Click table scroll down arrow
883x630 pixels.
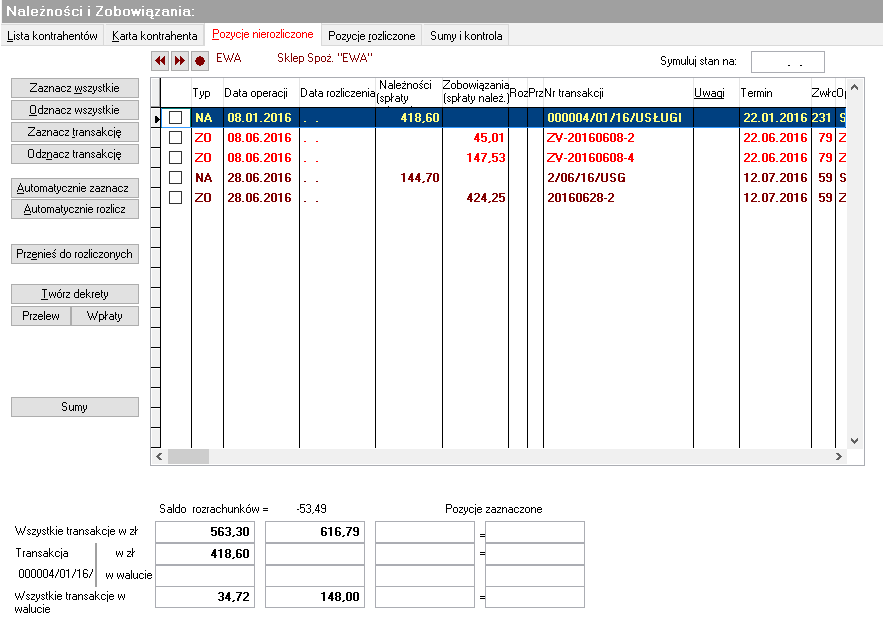click(854, 441)
